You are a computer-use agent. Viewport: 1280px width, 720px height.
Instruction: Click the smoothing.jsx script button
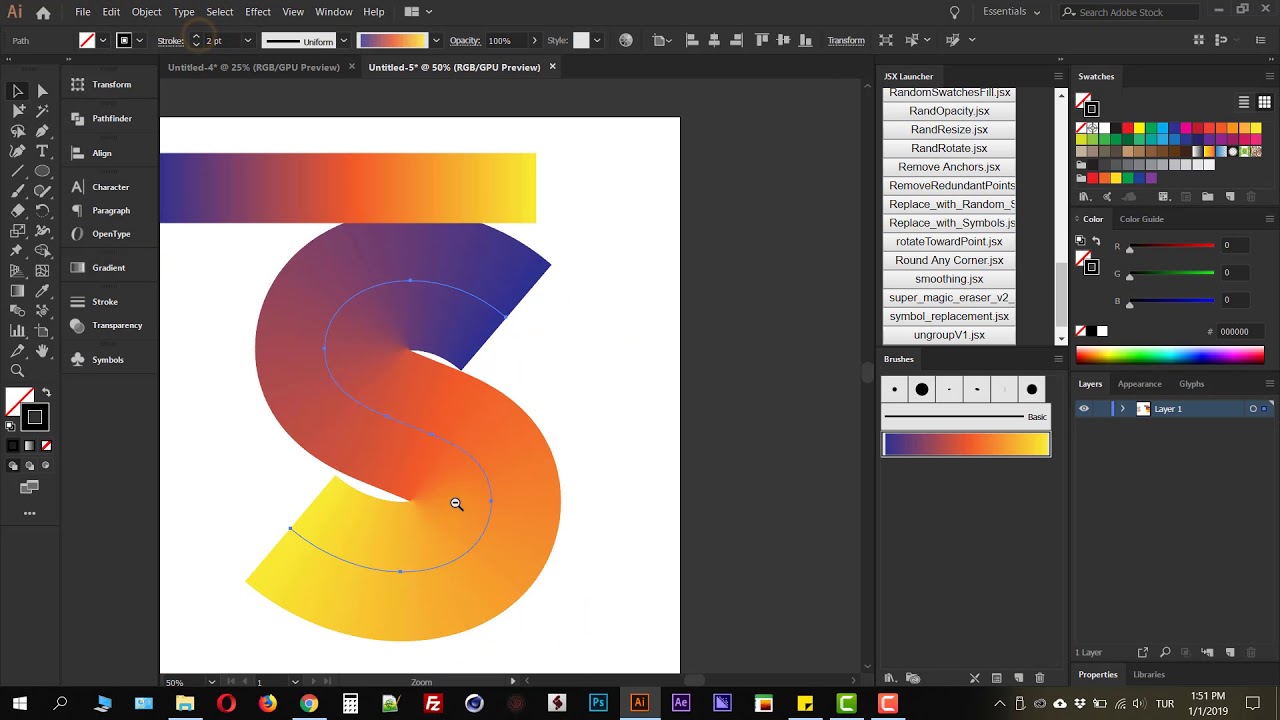pyautogui.click(x=949, y=279)
